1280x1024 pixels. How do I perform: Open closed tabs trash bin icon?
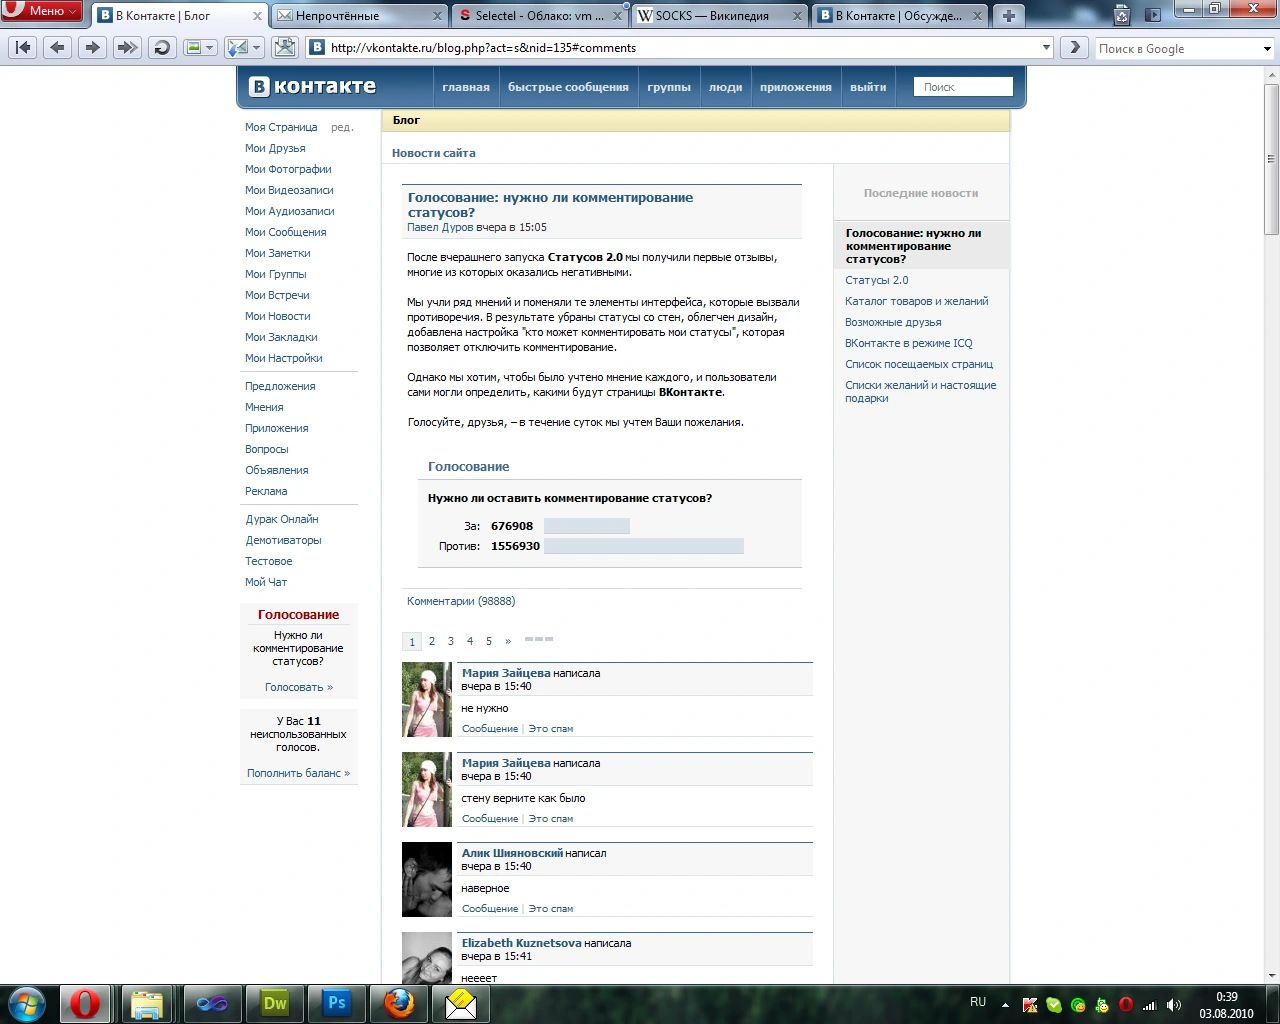(x=1122, y=15)
